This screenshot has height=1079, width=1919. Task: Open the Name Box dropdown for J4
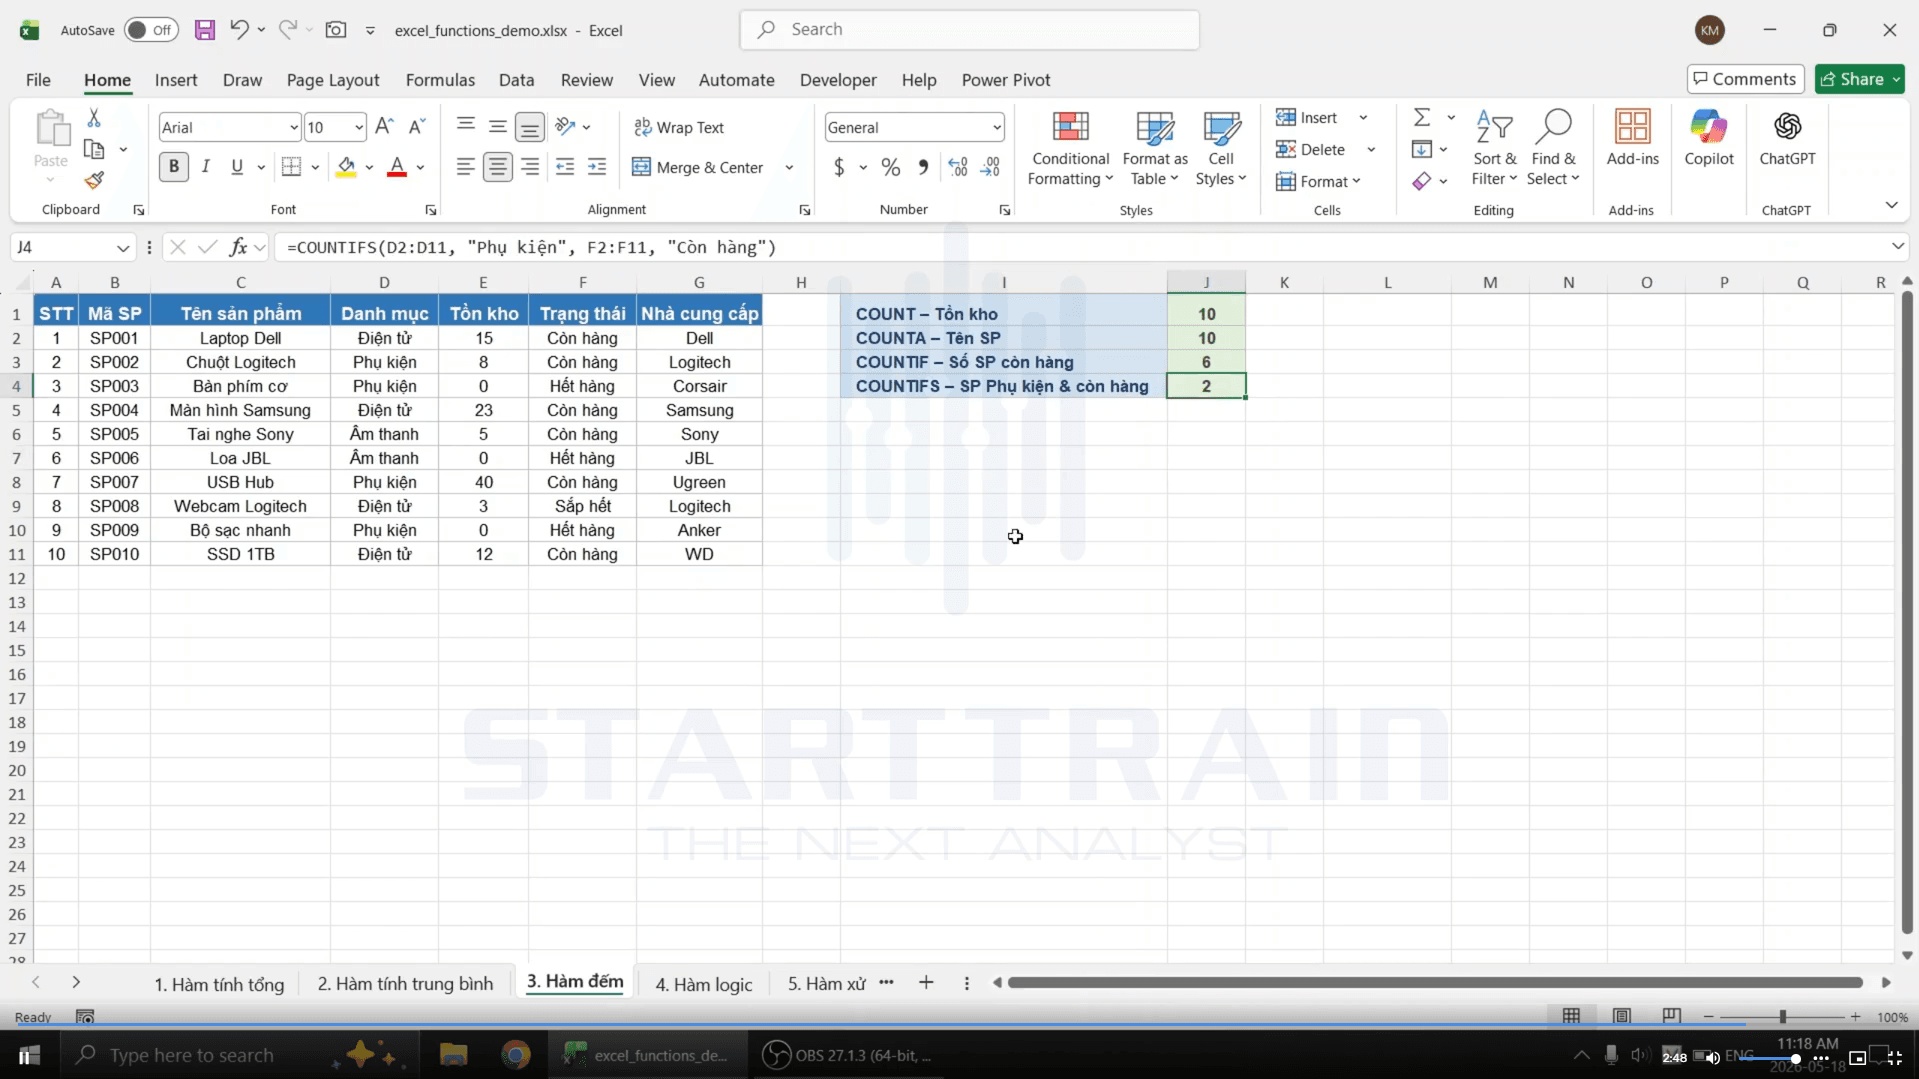coord(123,247)
